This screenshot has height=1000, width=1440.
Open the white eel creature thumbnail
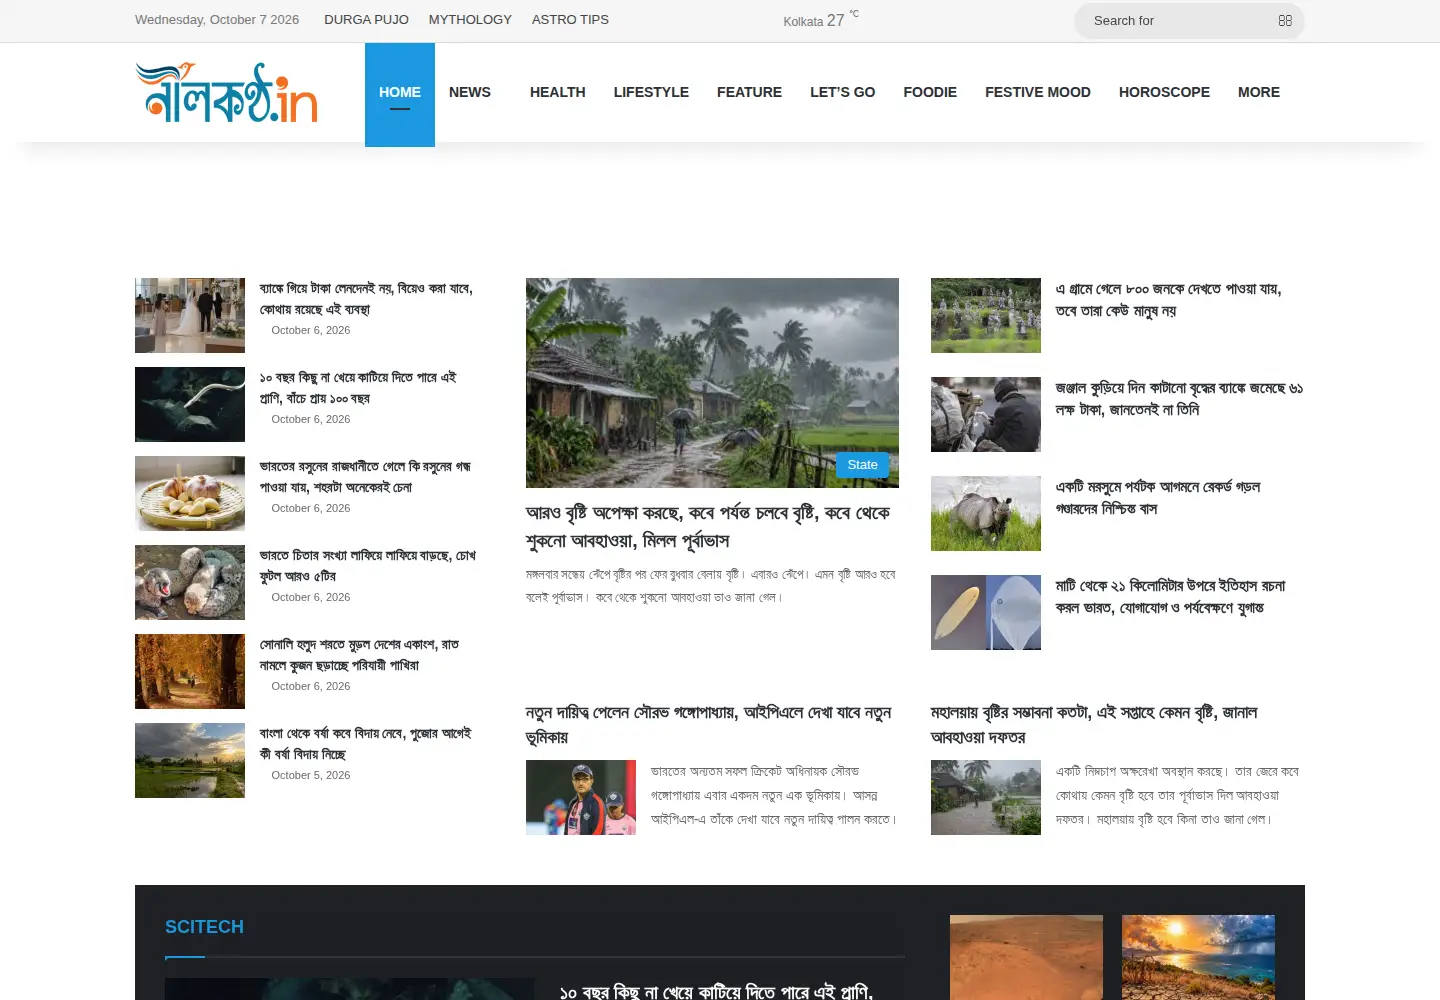click(x=190, y=404)
